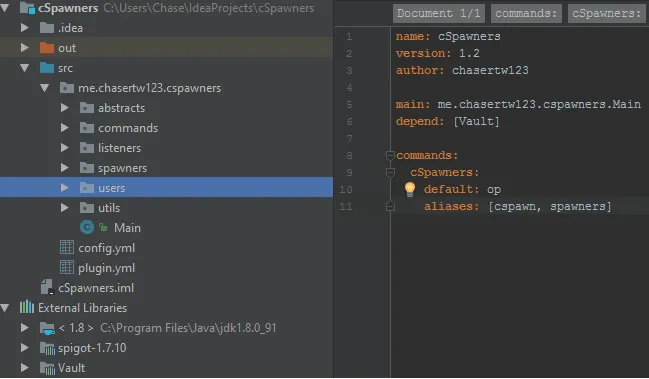The width and height of the screenshot is (649, 379).
Task: Click the blue src source folder icon
Action: click(x=47, y=67)
